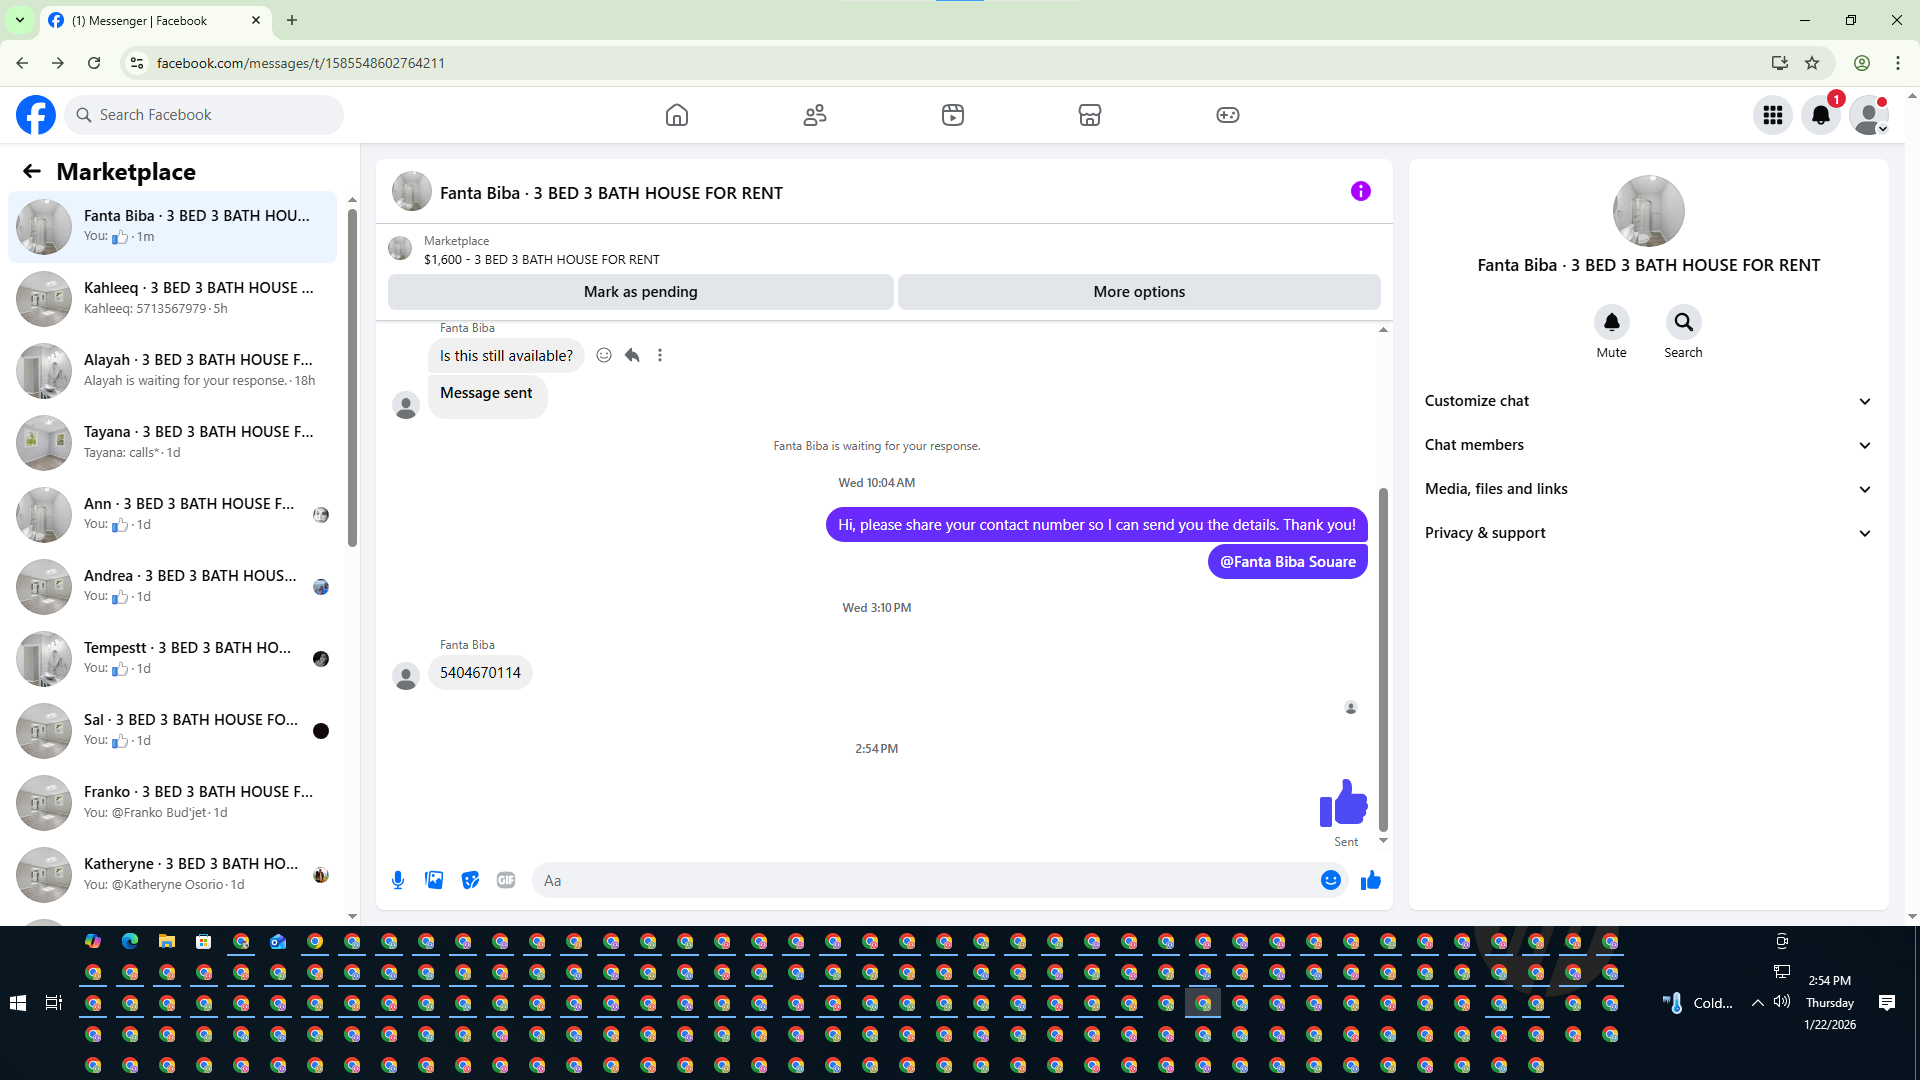Viewport: 1920px width, 1080px height.
Task: Open the Alayah conversation
Action: click(173, 370)
